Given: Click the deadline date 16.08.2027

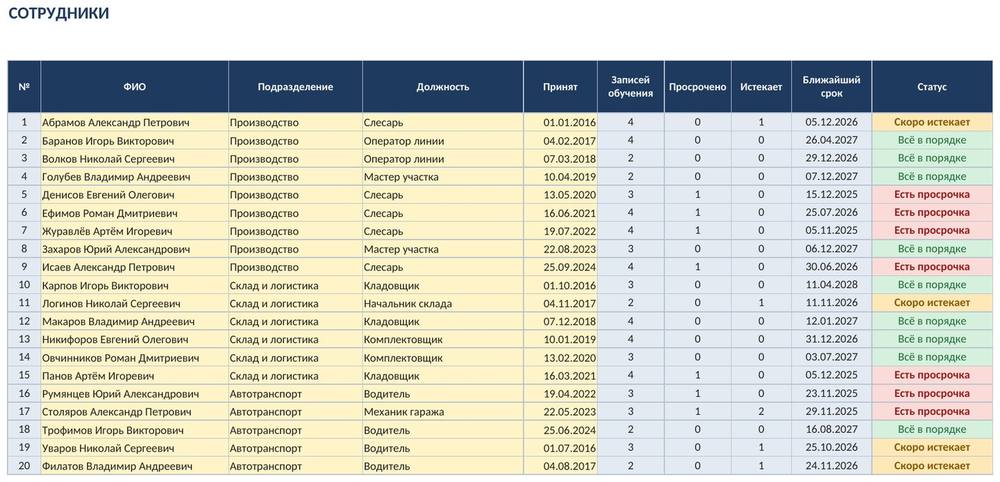Looking at the screenshot, I should coord(832,430).
